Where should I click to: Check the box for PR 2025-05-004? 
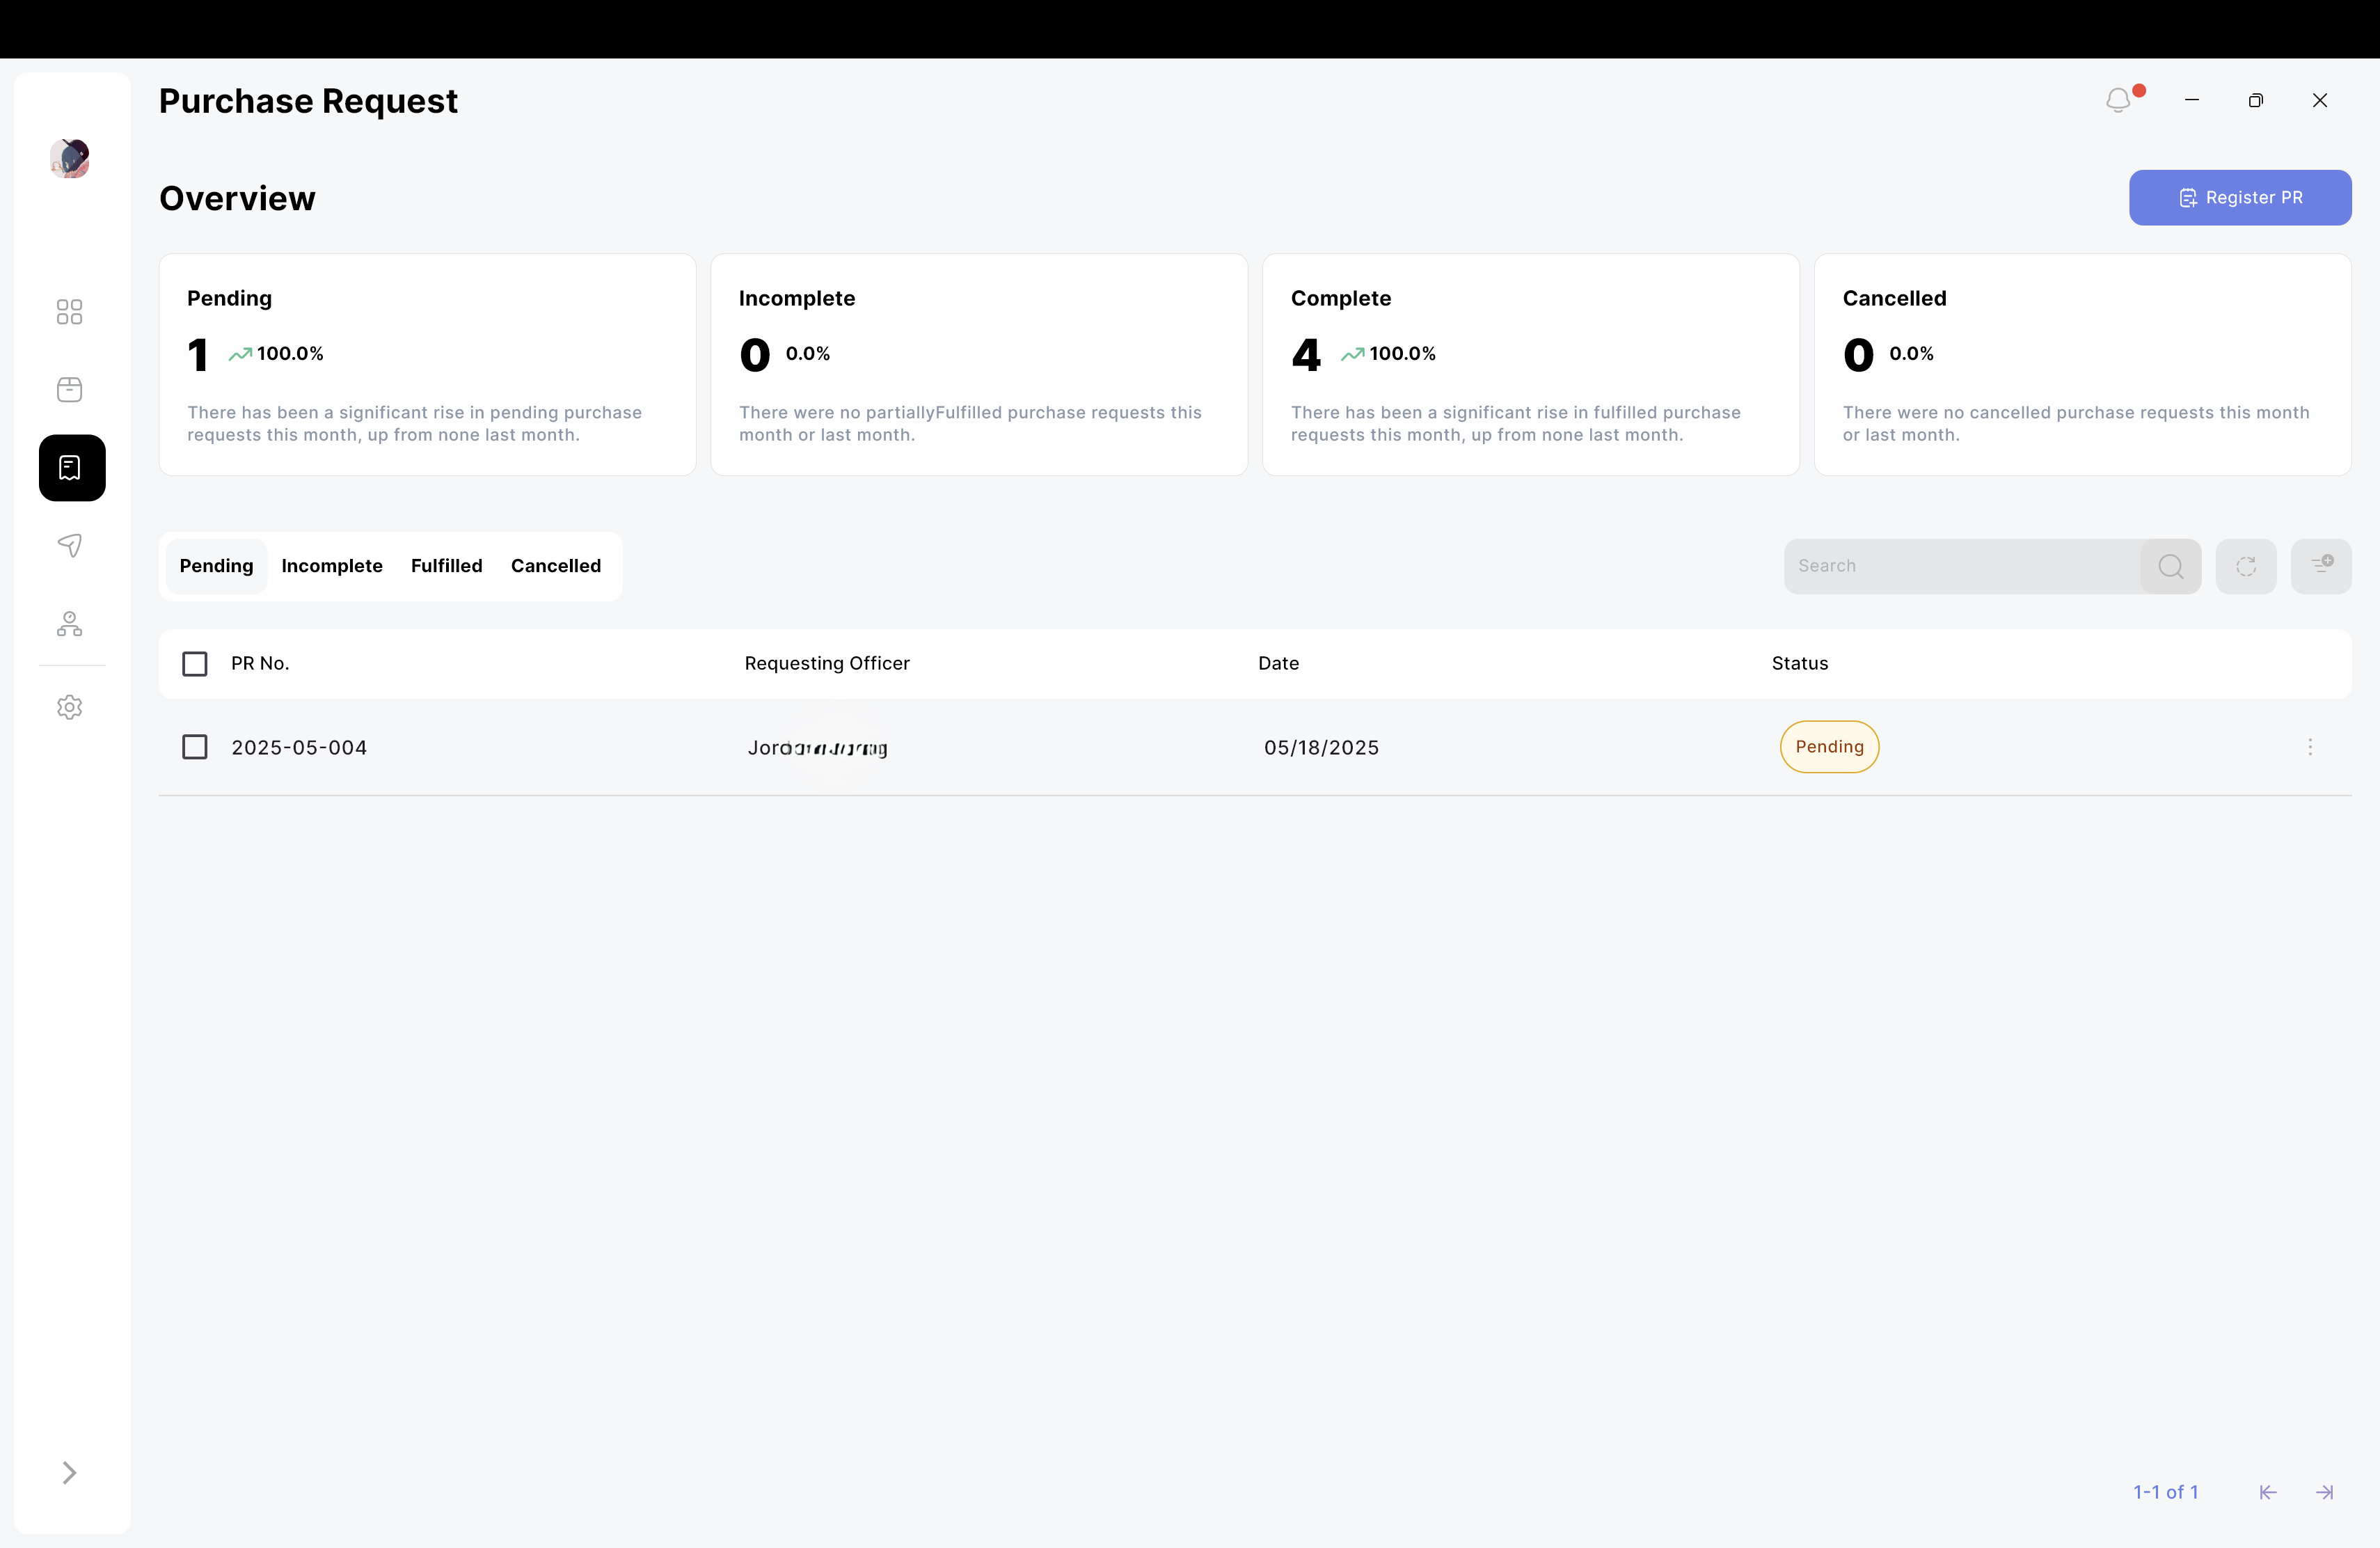(x=195, y=747)
